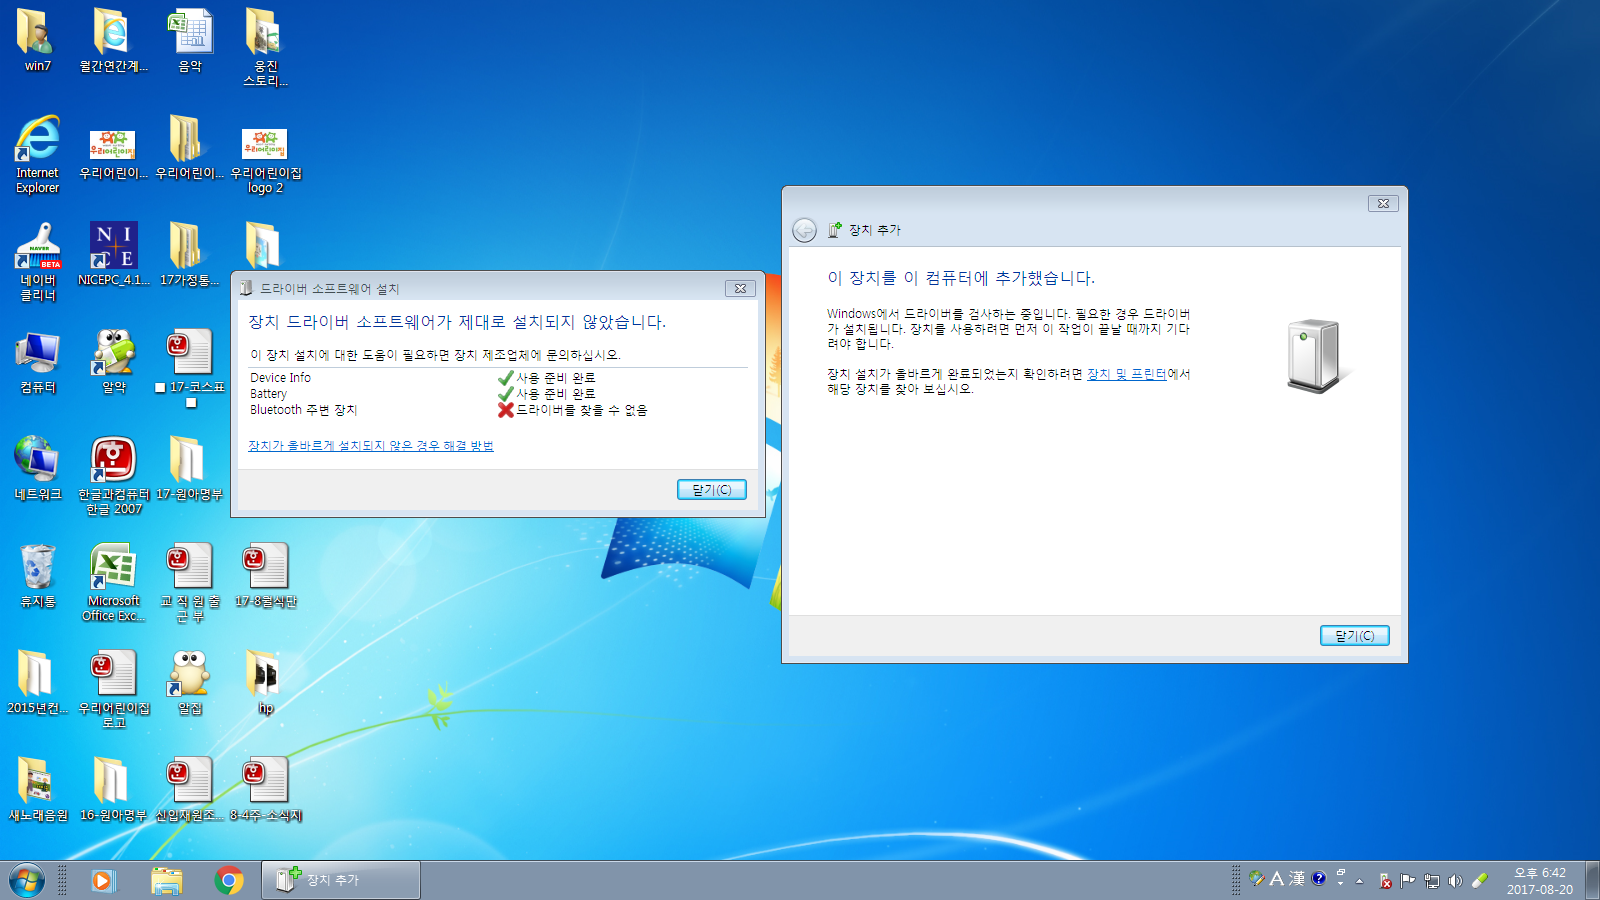The image size is (1600, 900).
Task: Click the Show desktop strip
Action: tap(1592, 880)
